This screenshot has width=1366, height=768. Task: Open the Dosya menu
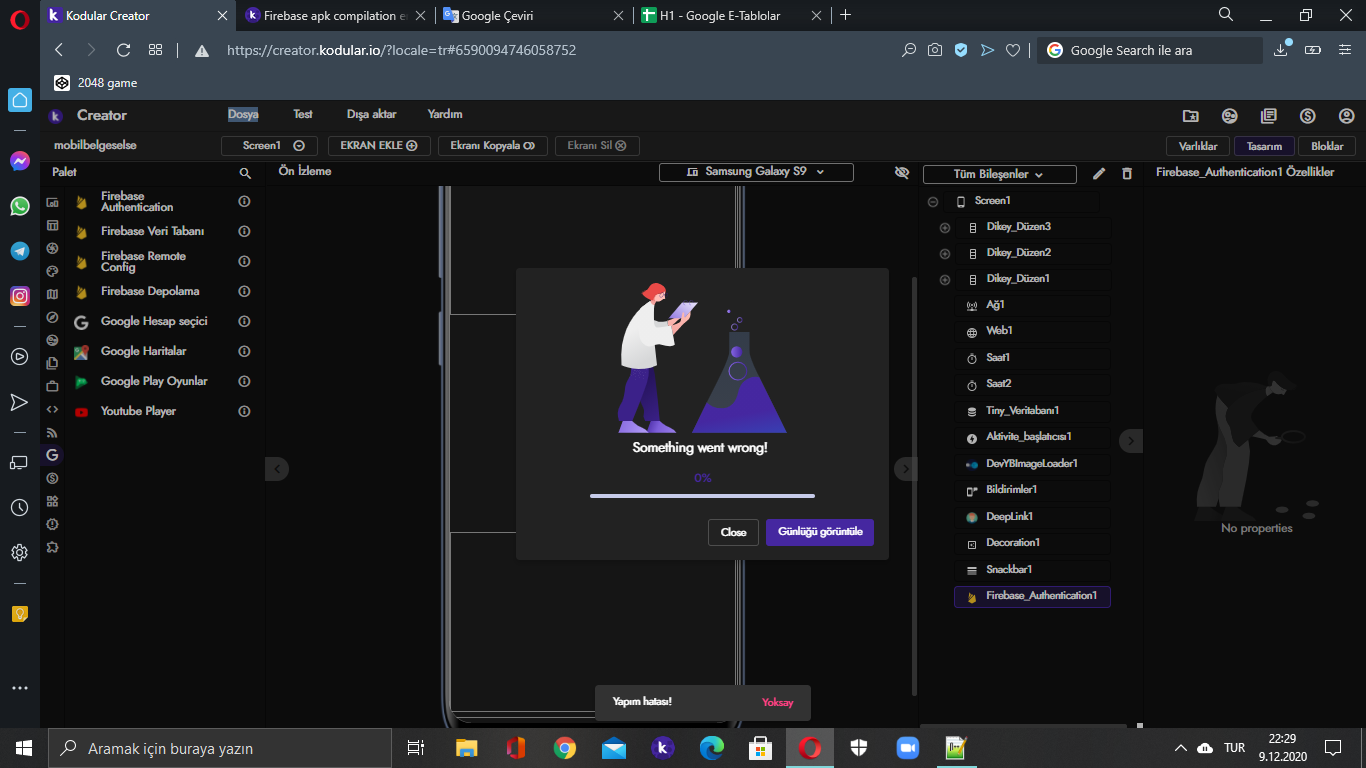[243, 115]
